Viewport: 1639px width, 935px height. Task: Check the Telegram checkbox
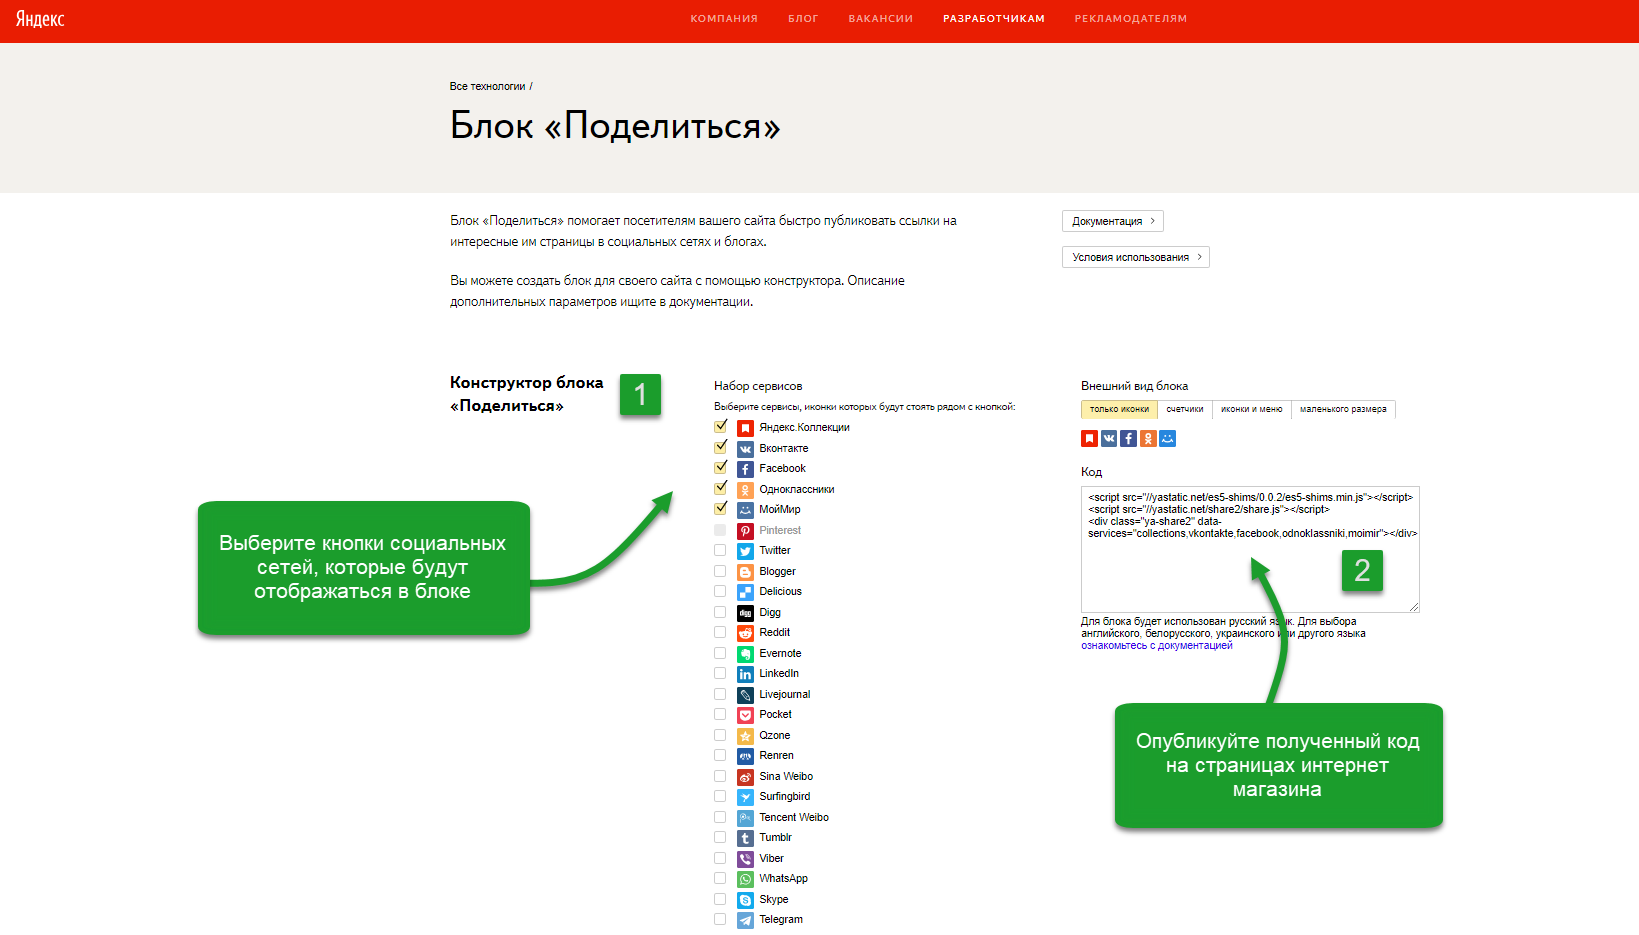(x=720, y=919)
